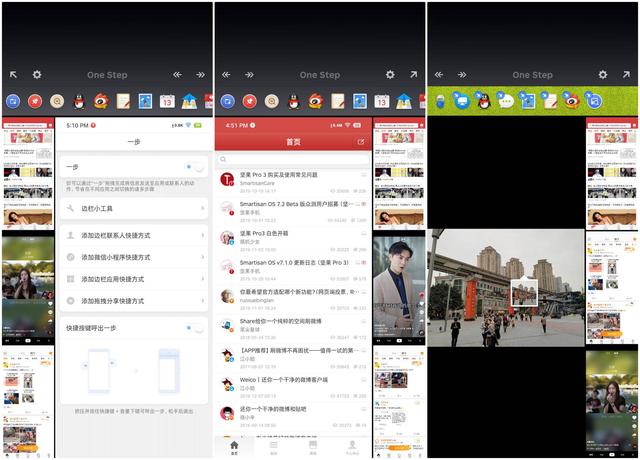Open 添加边栏联系人快捷方式 row

pyautogui.click(x=133, y=235)
